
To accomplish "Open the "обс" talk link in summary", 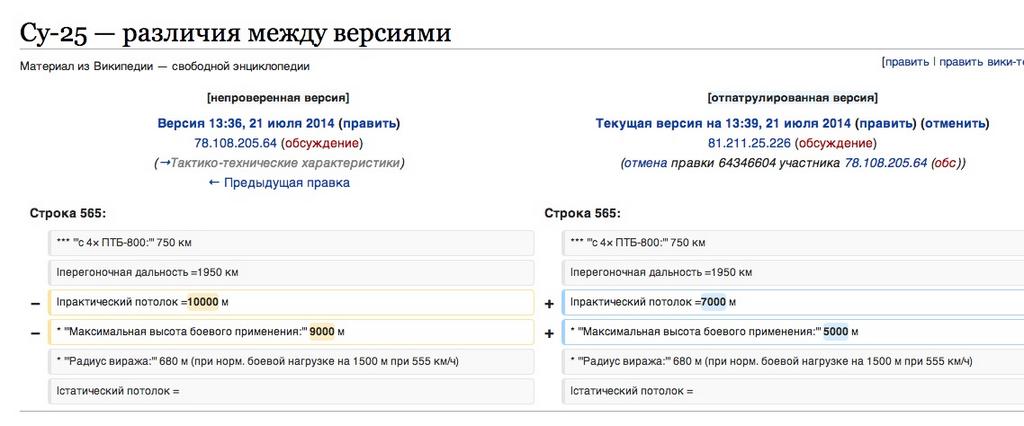I will pos(943,163).
